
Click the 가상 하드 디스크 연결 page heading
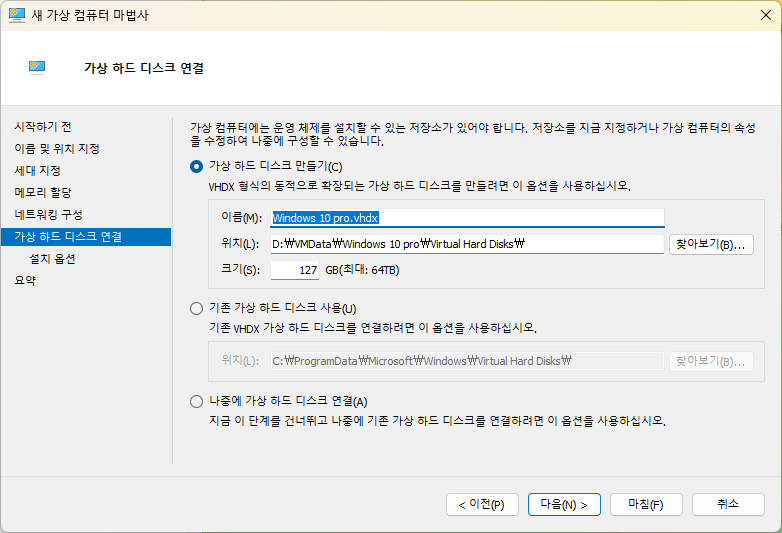pyautogui.click(x=144, y=68)
